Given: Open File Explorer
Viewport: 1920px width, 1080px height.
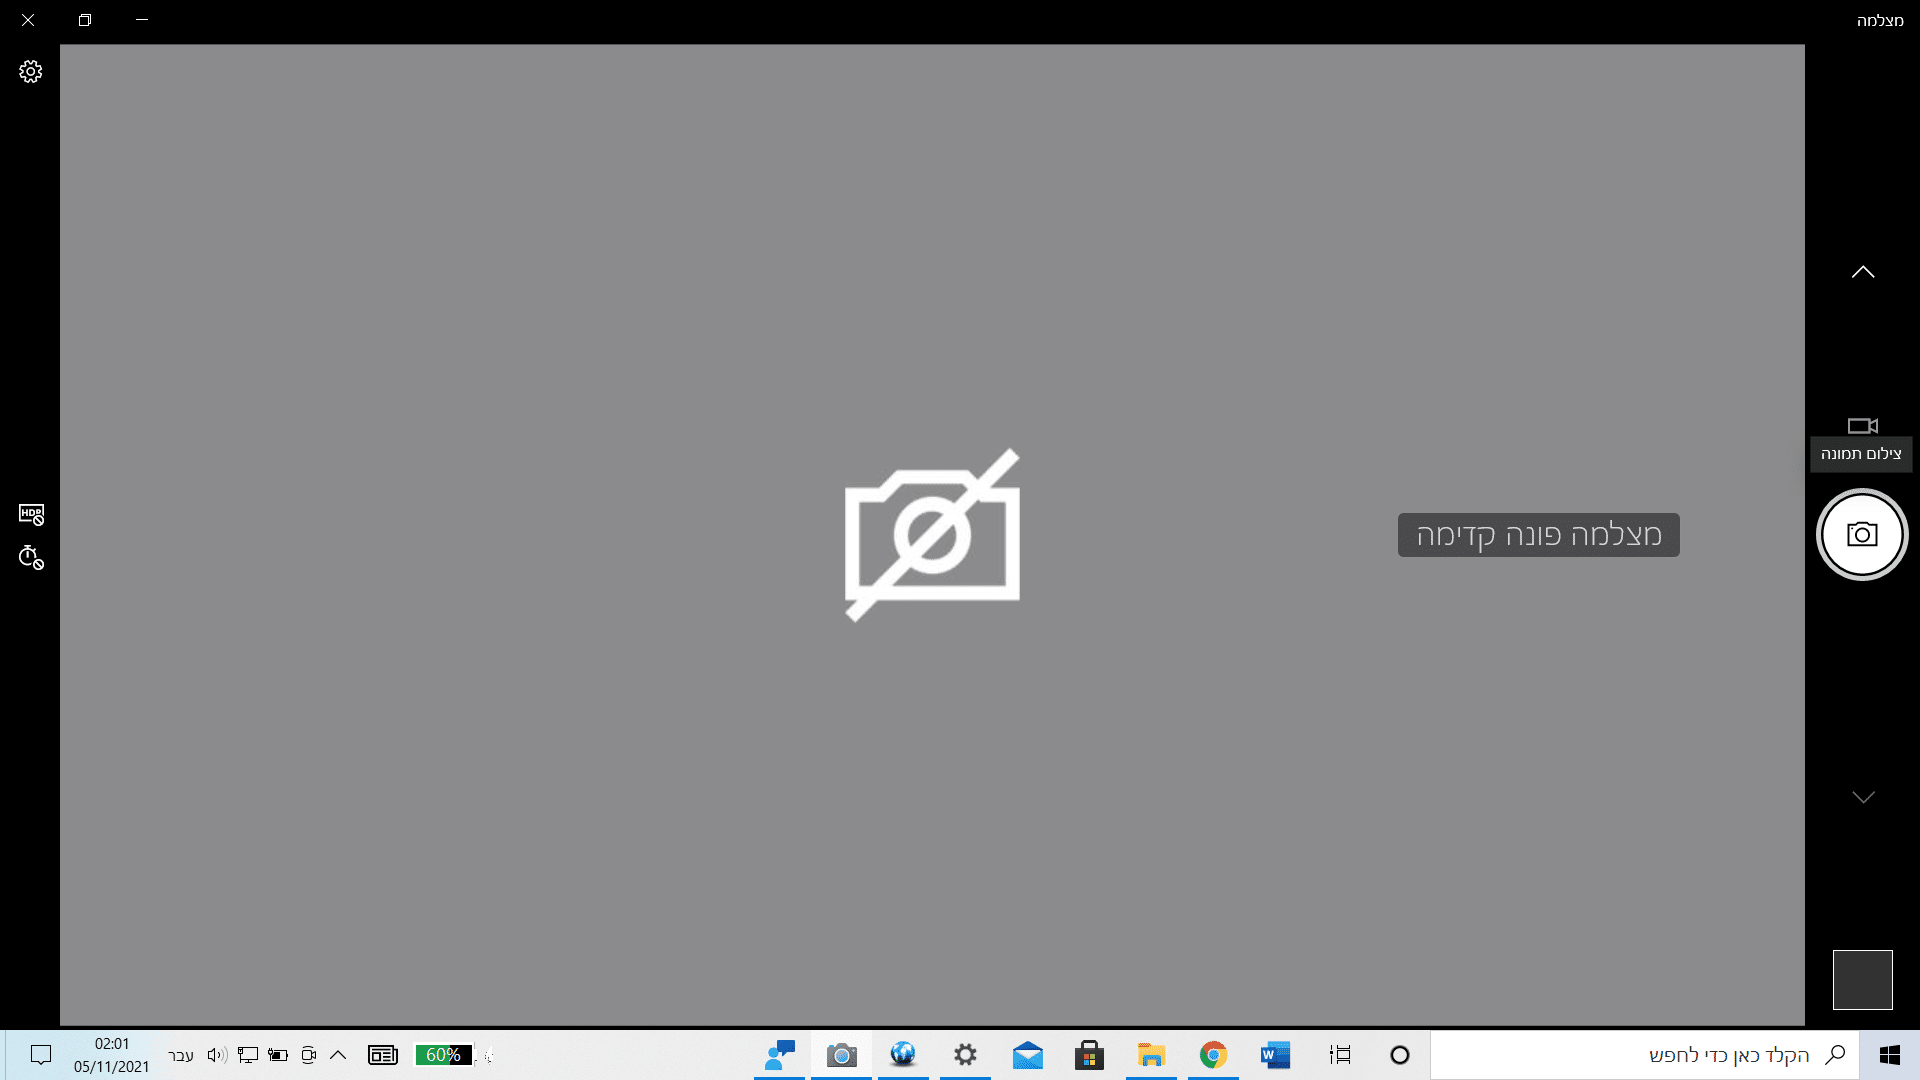Looking at the screenshot, I should pyautogui.click(x=1151, y=1055).
